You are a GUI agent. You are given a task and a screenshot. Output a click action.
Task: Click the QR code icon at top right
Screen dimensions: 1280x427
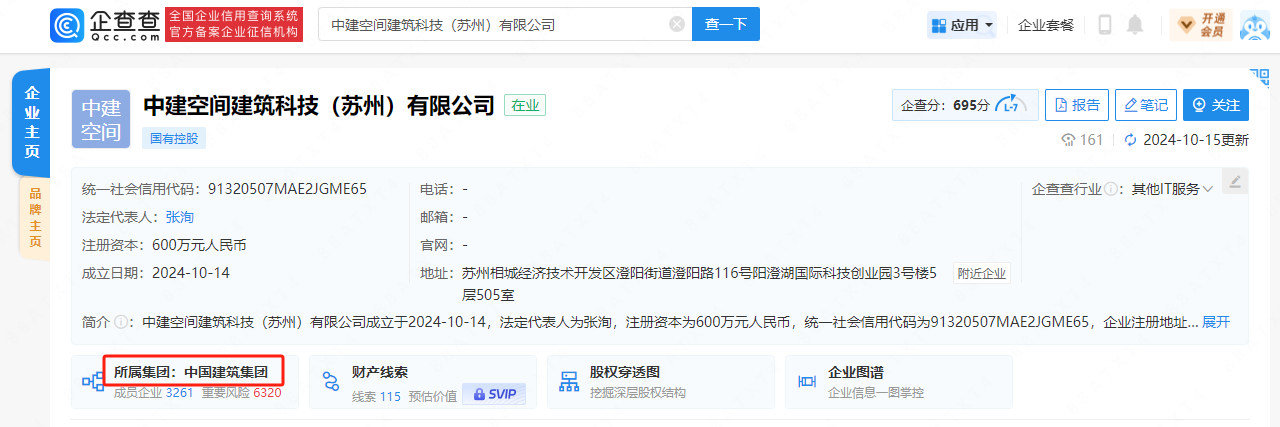(1258, 76)
